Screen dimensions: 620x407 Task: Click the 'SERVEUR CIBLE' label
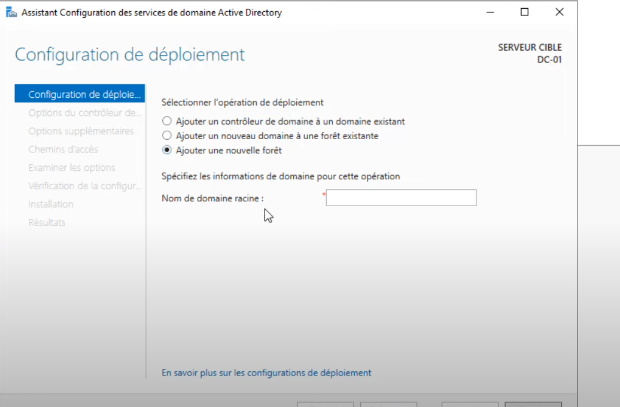tap(530, 47)
